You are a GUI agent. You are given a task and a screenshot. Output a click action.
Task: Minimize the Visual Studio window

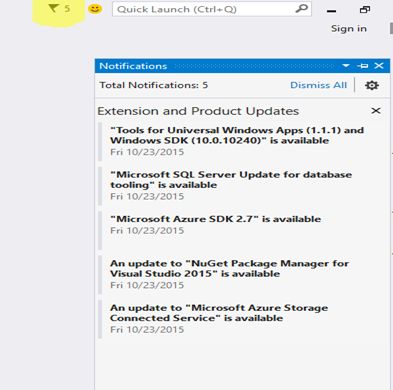(331, 11)
